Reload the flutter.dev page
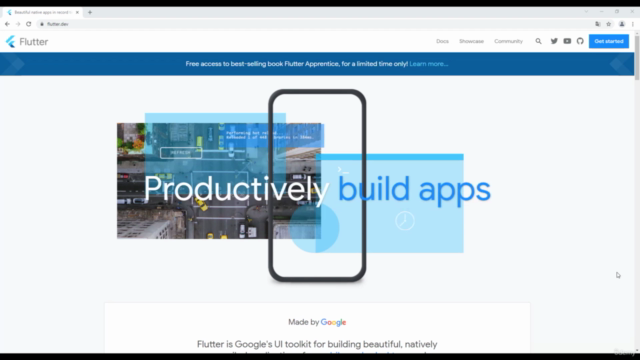The image size is (640, 360). coord(29,24)
